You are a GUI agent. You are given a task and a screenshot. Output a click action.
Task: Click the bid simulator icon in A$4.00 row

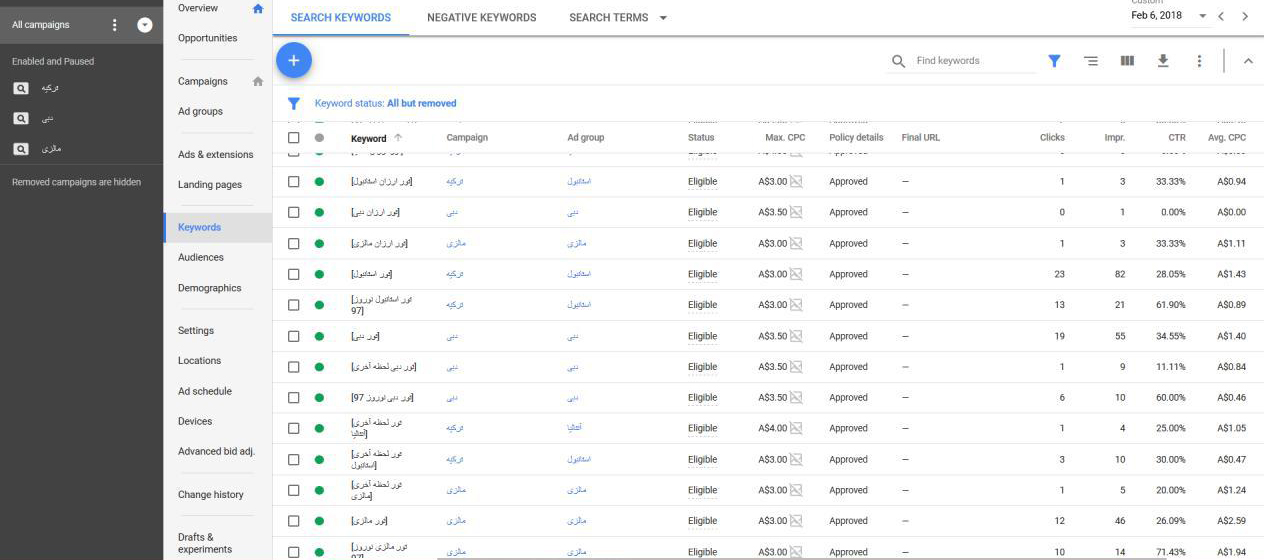tap(796, 428)
